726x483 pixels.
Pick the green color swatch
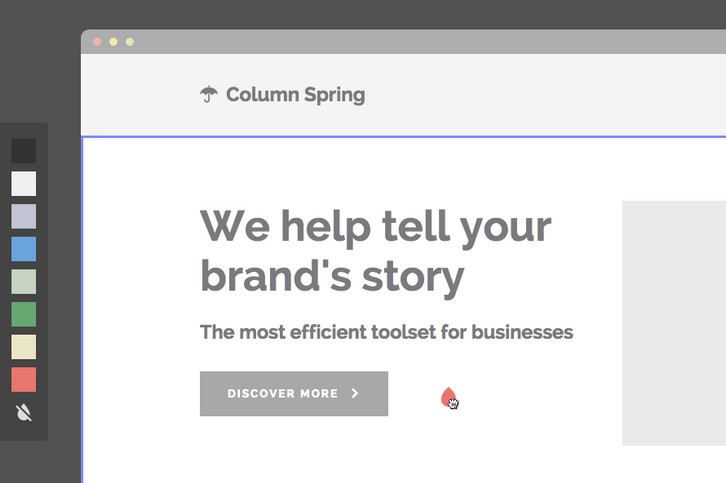pyautogui.click(x=24, y=314)
